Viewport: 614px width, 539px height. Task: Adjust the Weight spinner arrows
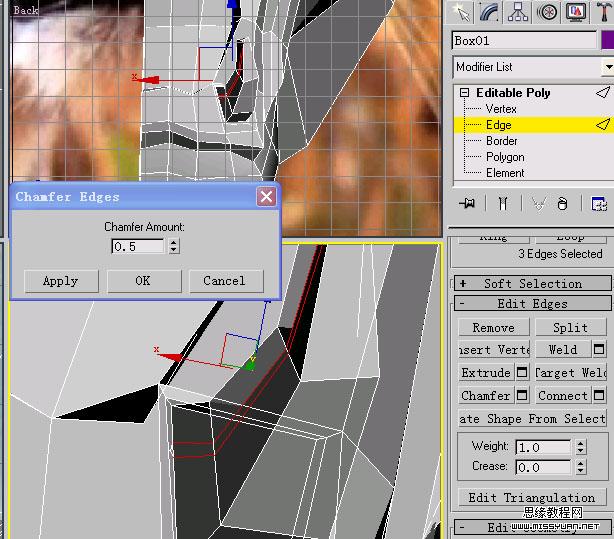[x=581, y=447]
